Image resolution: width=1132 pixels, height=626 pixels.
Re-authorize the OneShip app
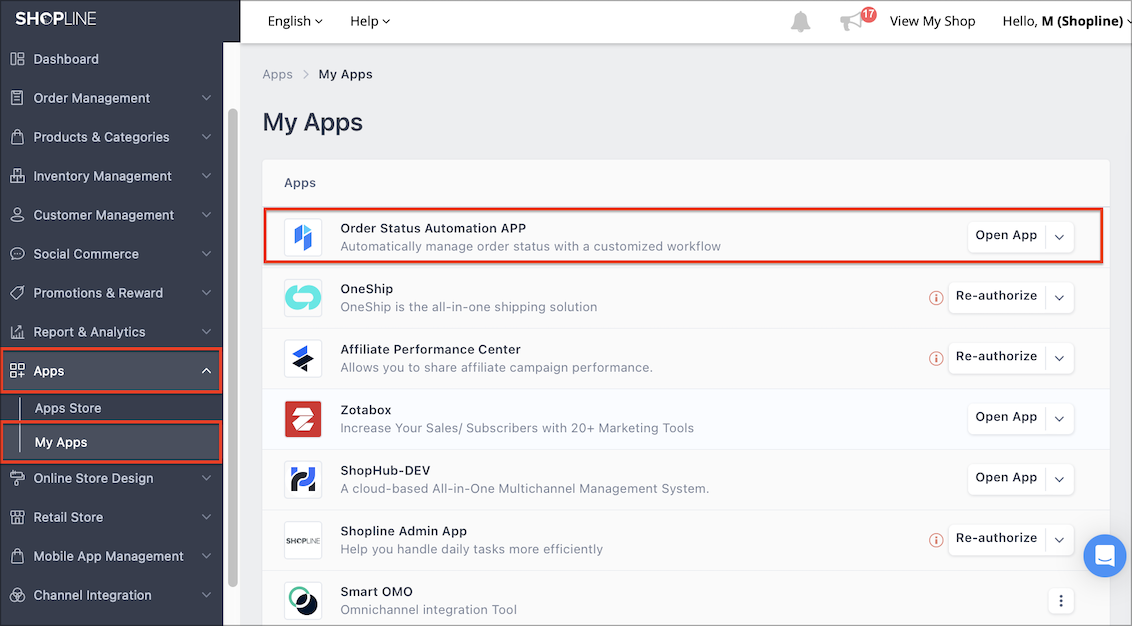pos(996,297)
